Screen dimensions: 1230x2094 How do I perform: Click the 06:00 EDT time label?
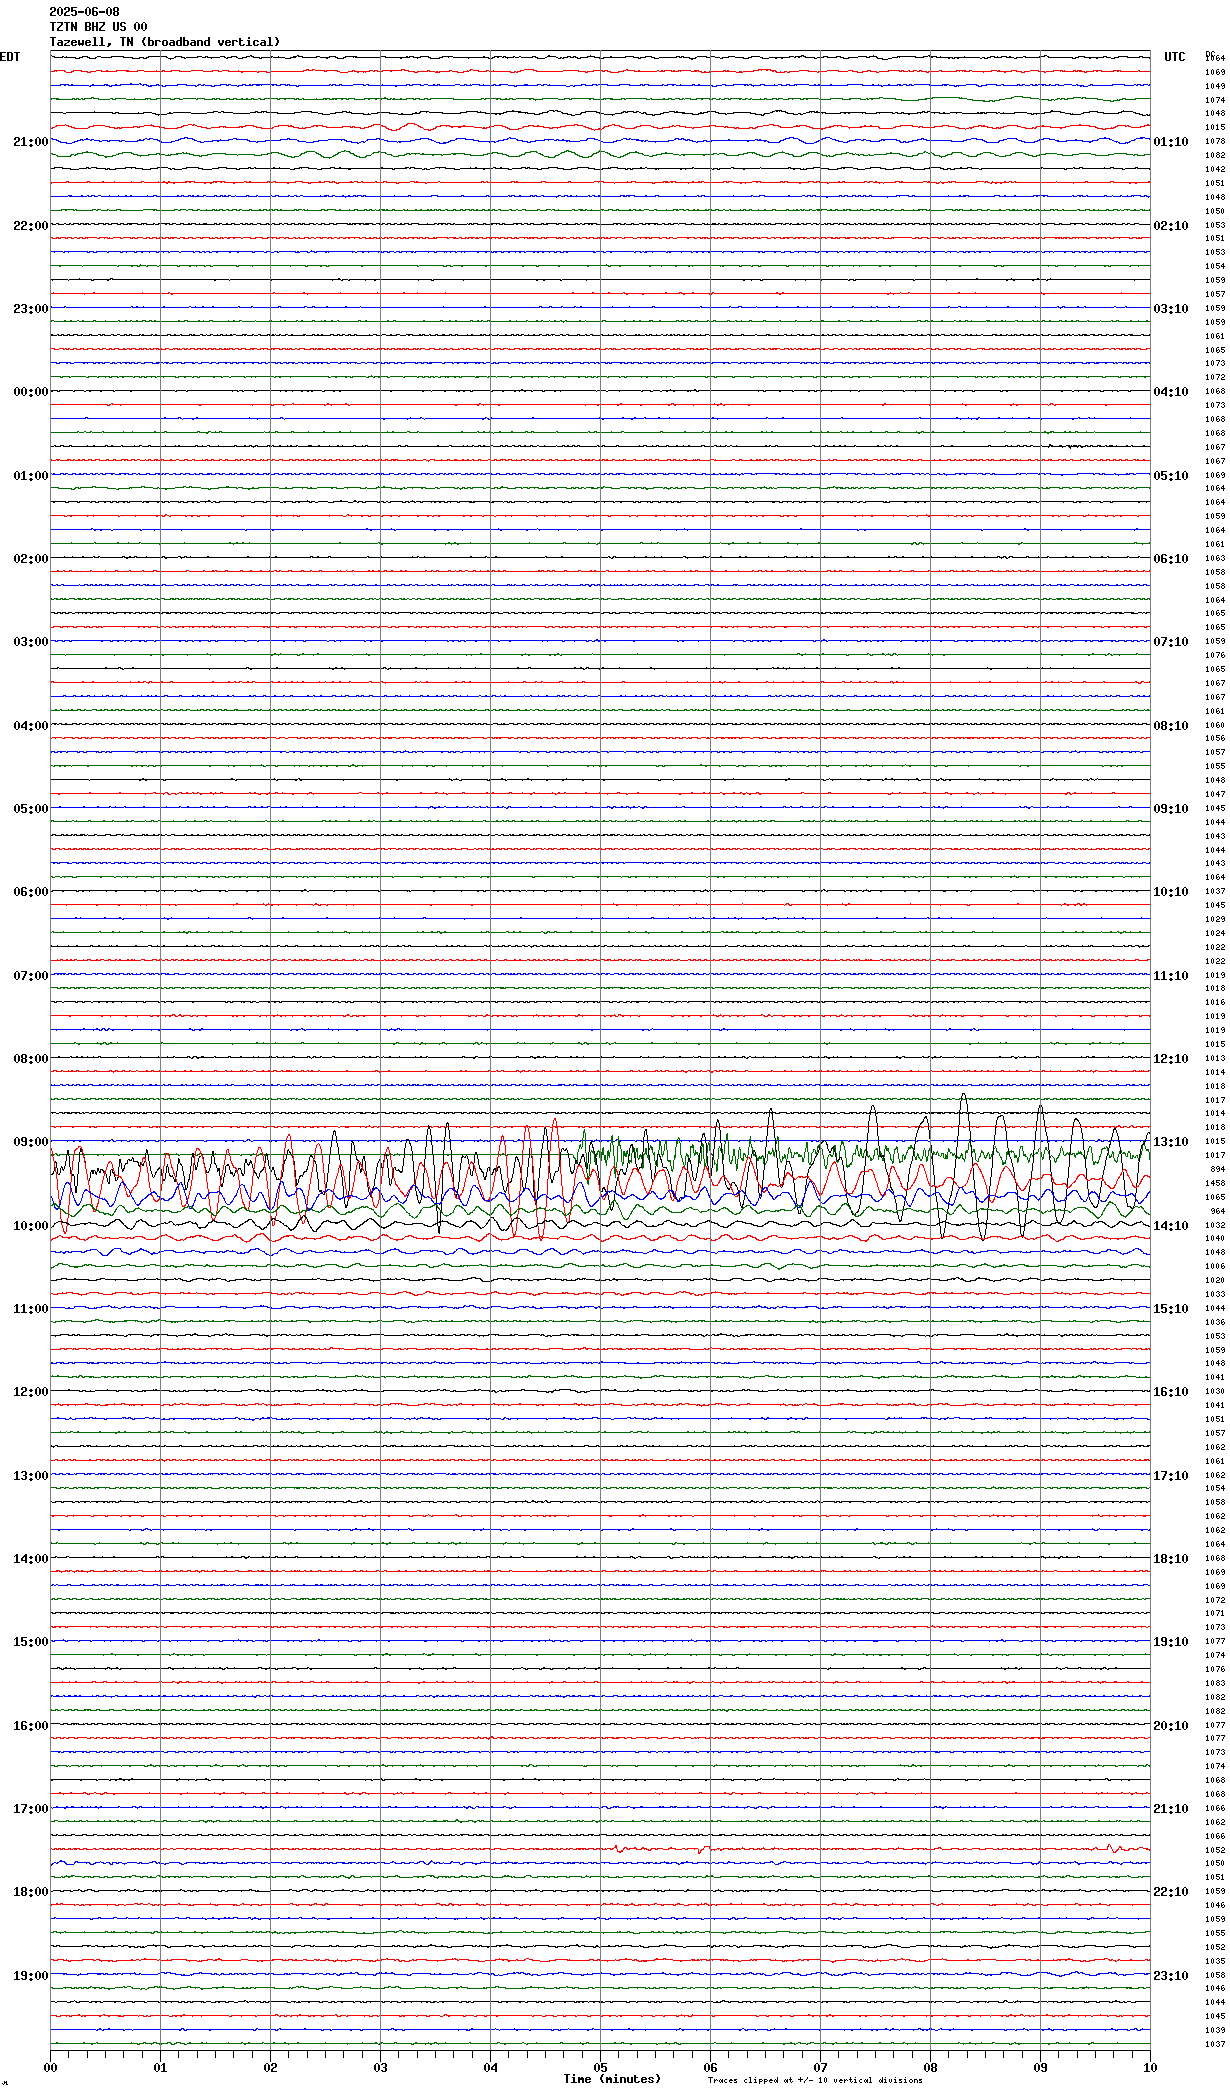[x=31, y=892]
